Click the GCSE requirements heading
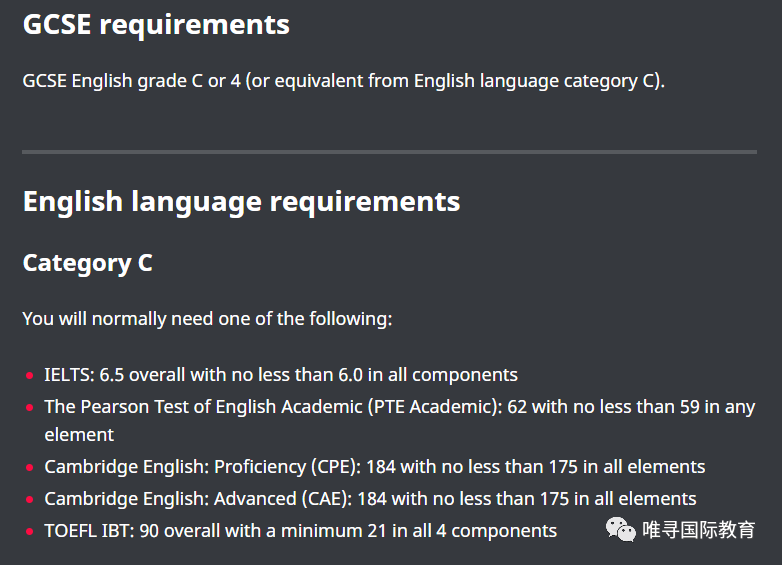Screen dimensions: 782x565 point(156,25)
